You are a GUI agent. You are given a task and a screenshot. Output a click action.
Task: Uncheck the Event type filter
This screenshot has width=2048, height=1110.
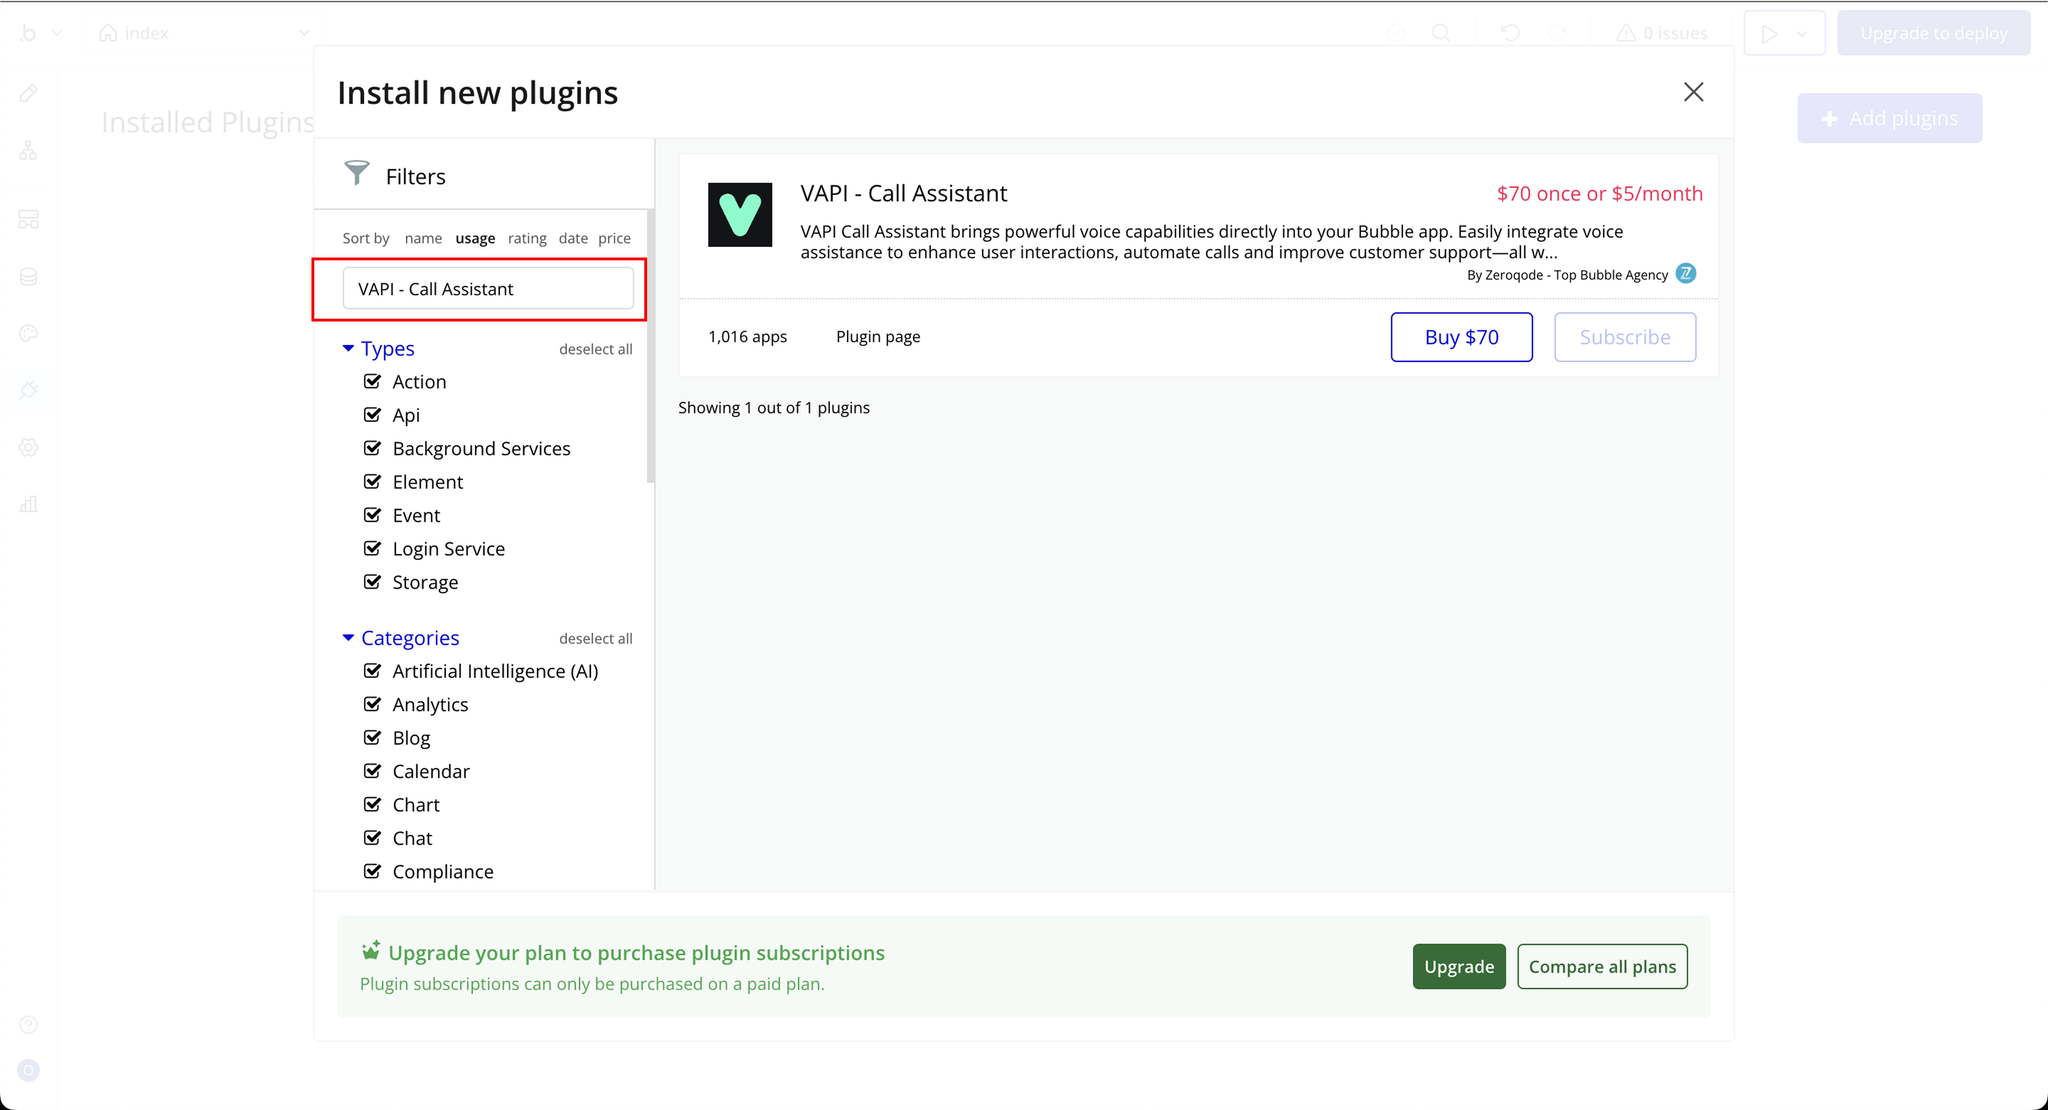(372, 515)
